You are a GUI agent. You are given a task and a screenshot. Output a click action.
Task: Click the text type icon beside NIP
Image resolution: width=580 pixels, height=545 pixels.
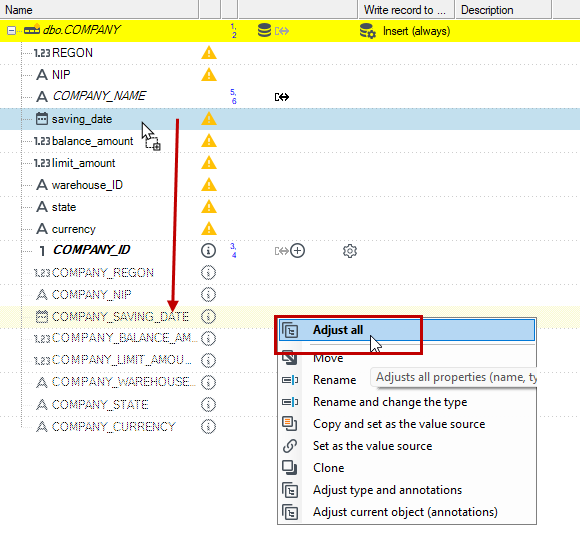[42, 75]
